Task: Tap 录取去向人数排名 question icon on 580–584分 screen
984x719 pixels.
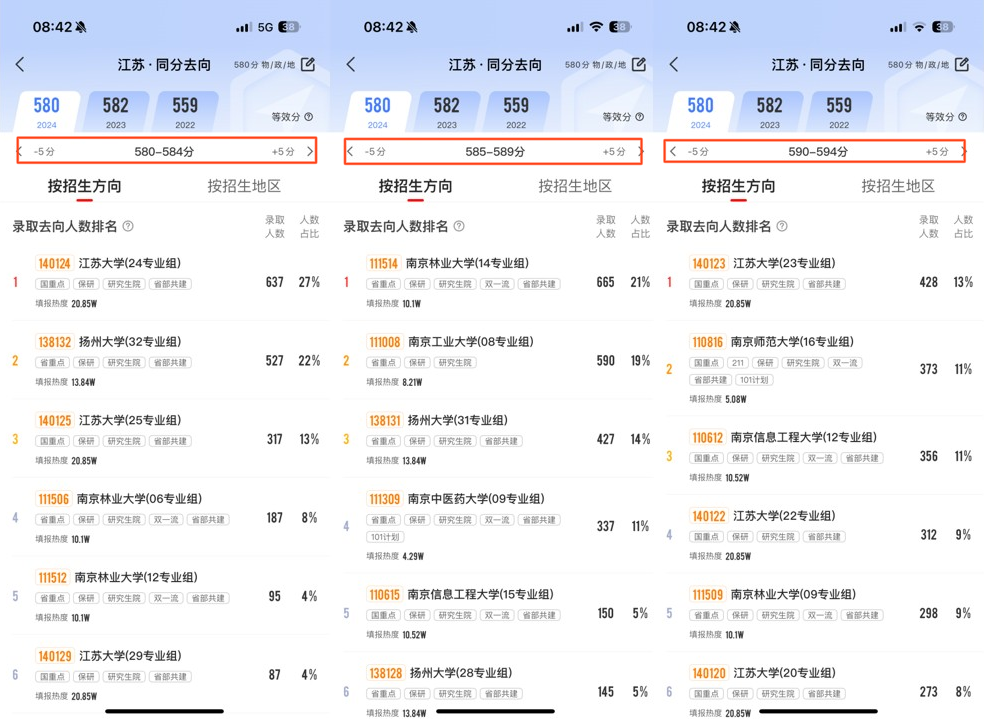Action: click(128, 226)
